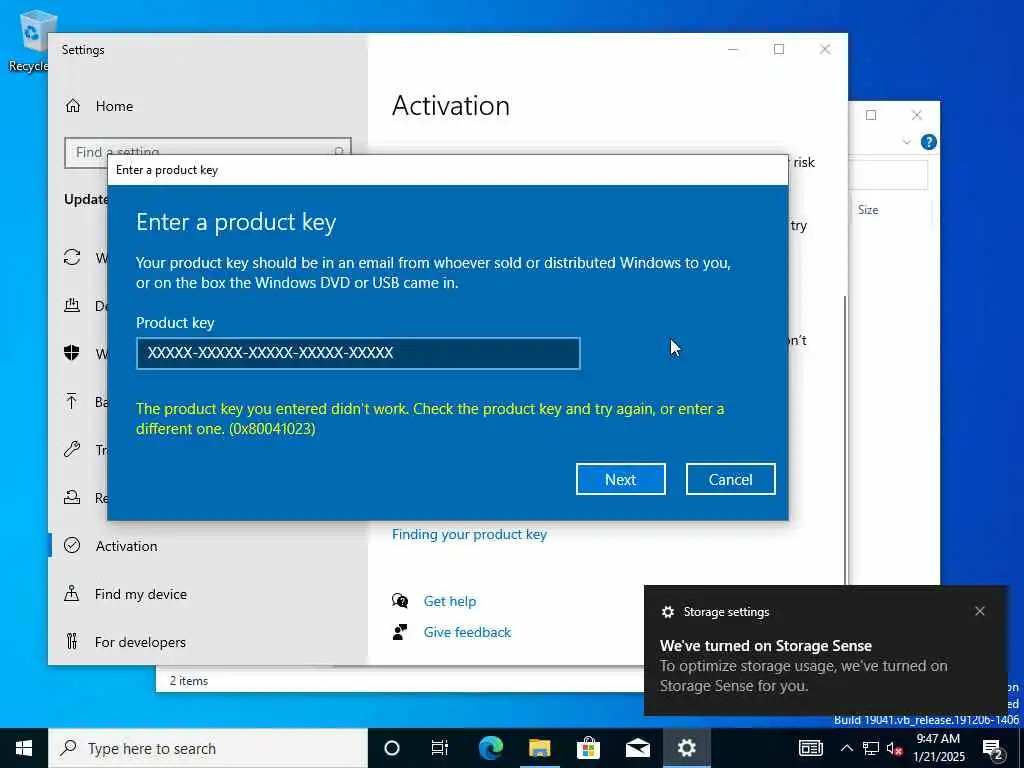Image resolution: width=1024 pixels, height=768 pixels.
Task: Click the Home house icon in Settings
Action: (72, 106)
